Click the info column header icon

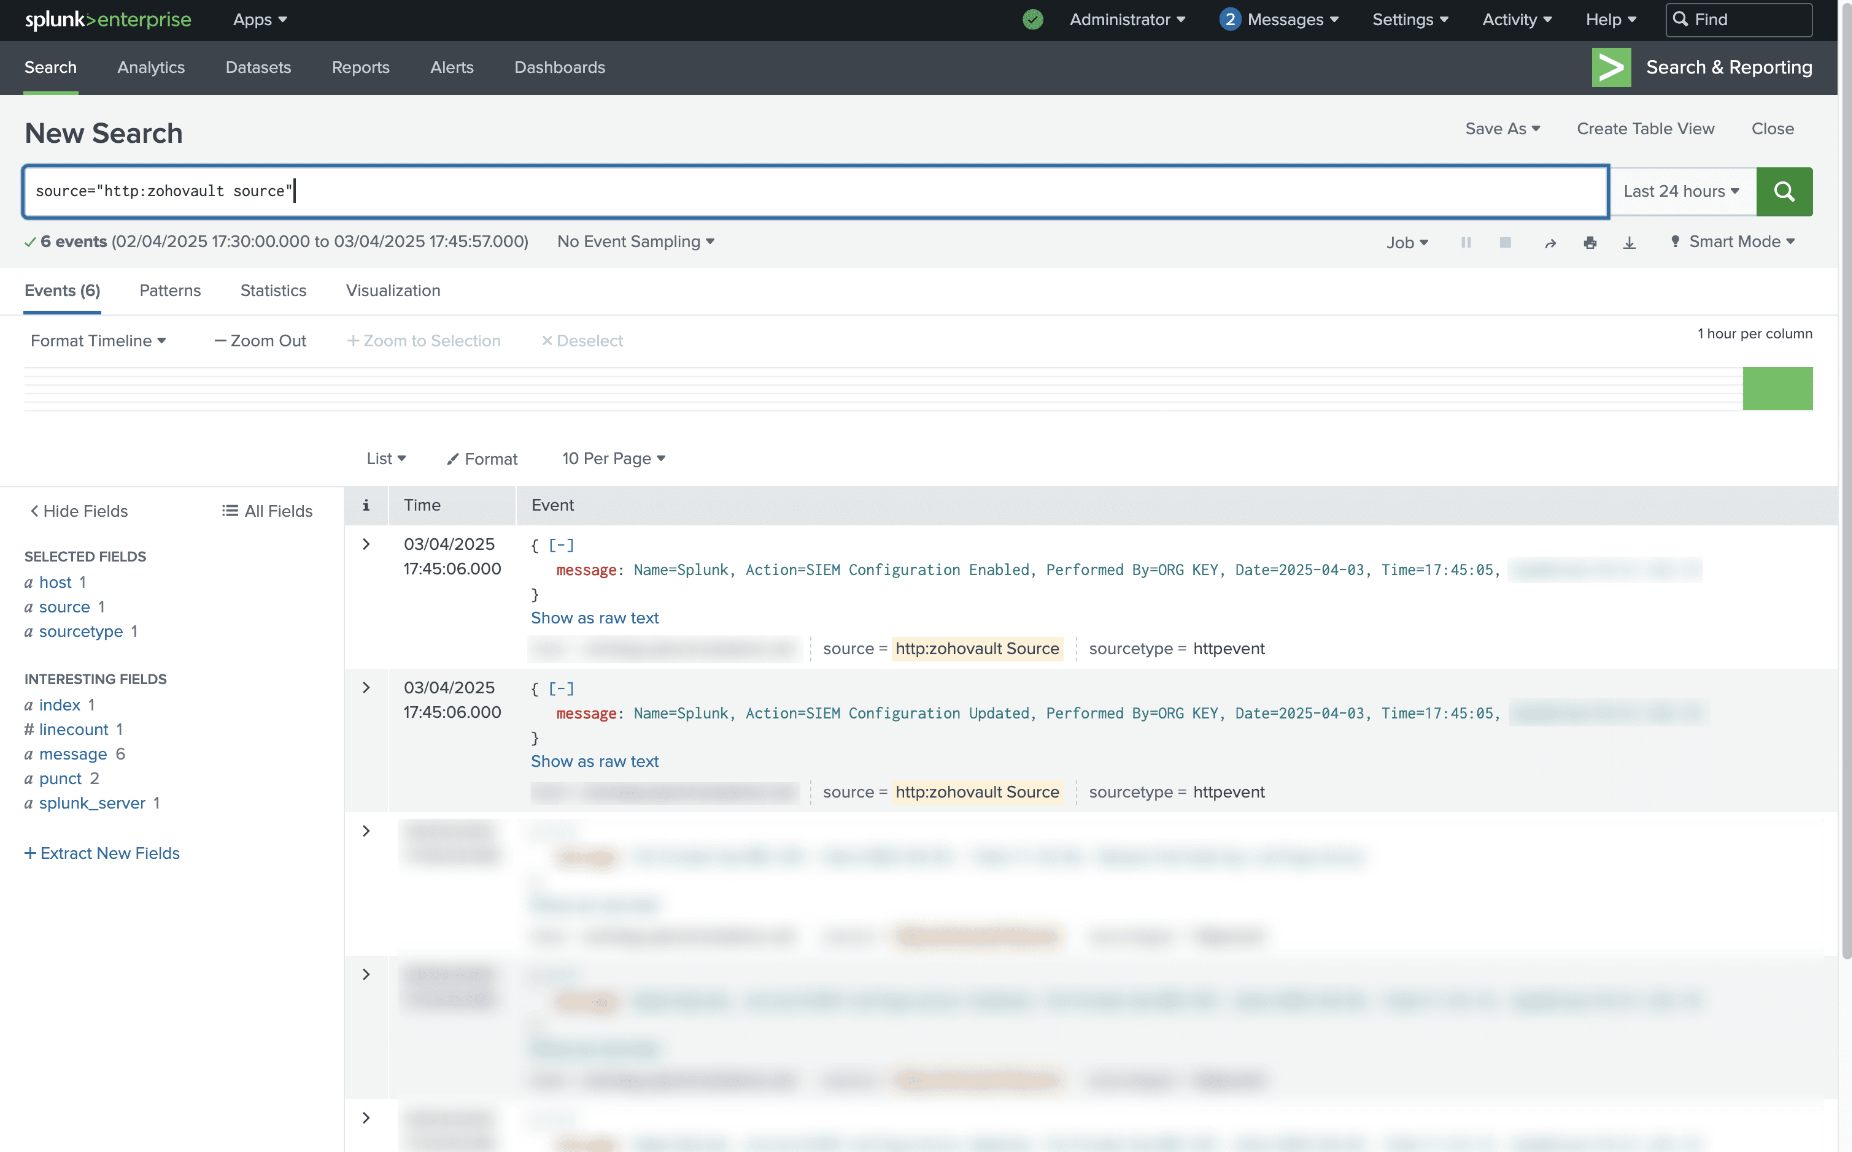(366, 505)
